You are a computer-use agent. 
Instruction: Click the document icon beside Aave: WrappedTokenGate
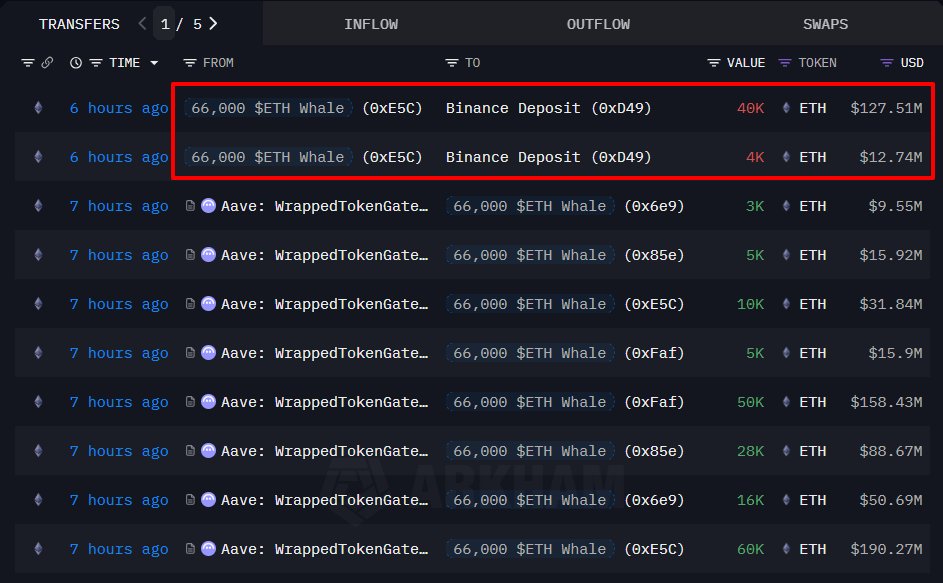[x=190, y=206]
